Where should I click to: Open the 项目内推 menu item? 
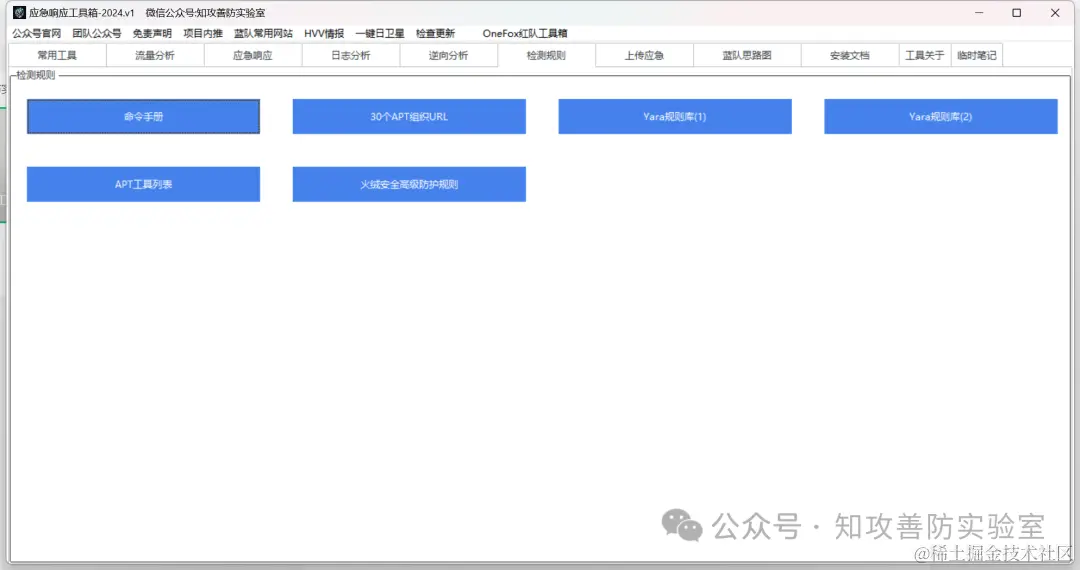click(202, 33)
